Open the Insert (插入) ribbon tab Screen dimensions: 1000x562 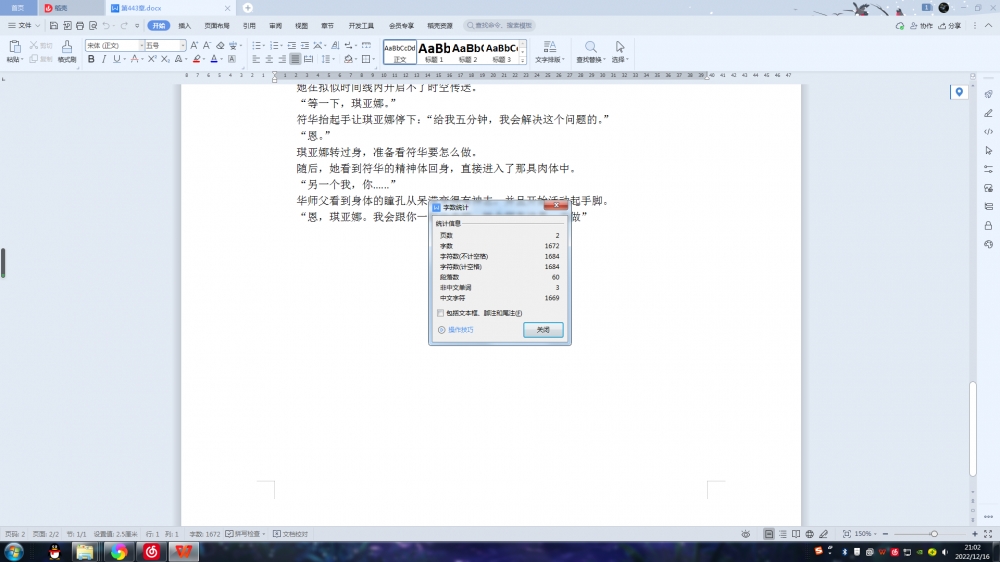tap(184, 26)
